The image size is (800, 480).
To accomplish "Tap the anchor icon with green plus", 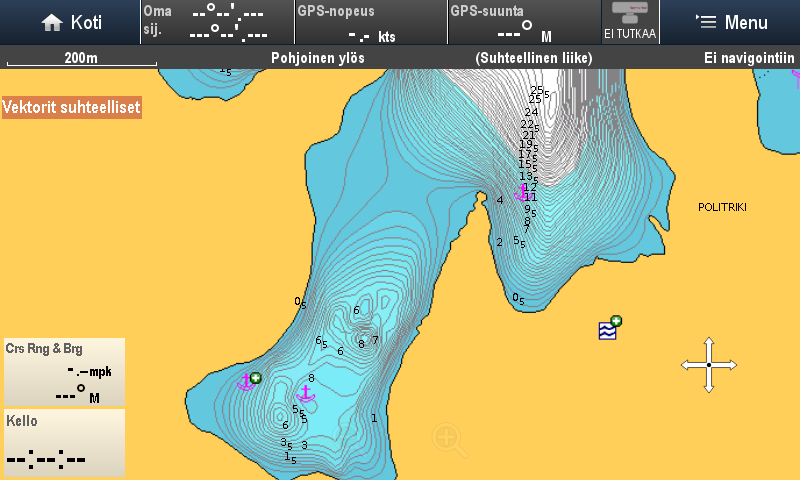I will tap(248, 380).
